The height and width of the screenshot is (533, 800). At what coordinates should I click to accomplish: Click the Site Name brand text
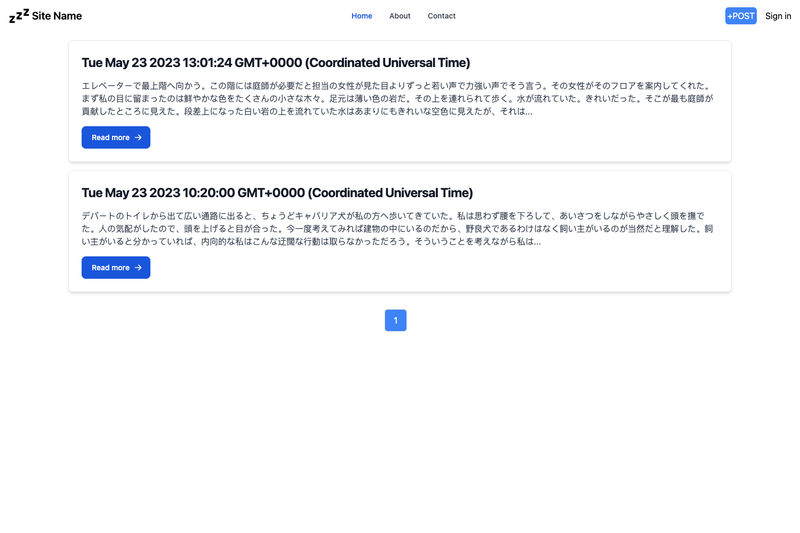pyautogui.click(x=57, y=16)
